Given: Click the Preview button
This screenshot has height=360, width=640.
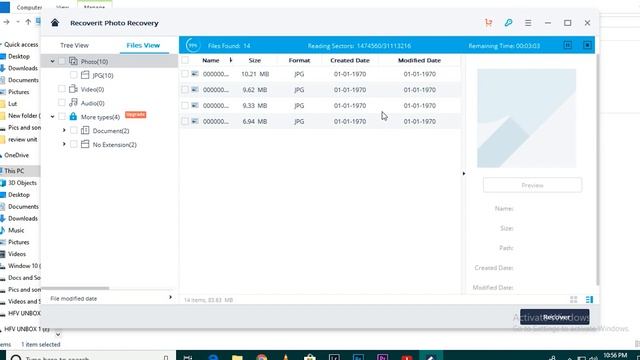Looking at the screenshot, I should (x=532, y=185).
